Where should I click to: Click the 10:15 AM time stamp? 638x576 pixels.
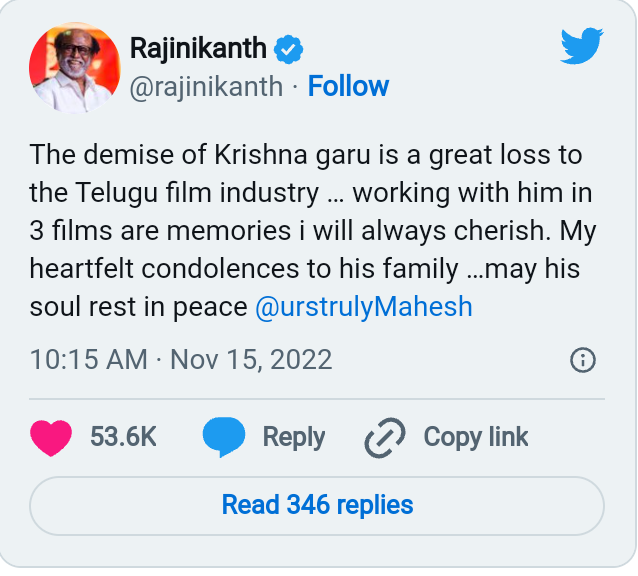tap(89, 360)
